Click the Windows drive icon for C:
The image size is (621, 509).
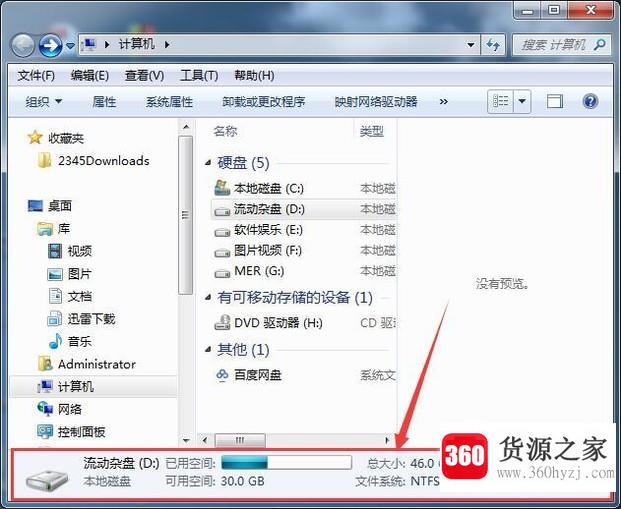(222, 188)
